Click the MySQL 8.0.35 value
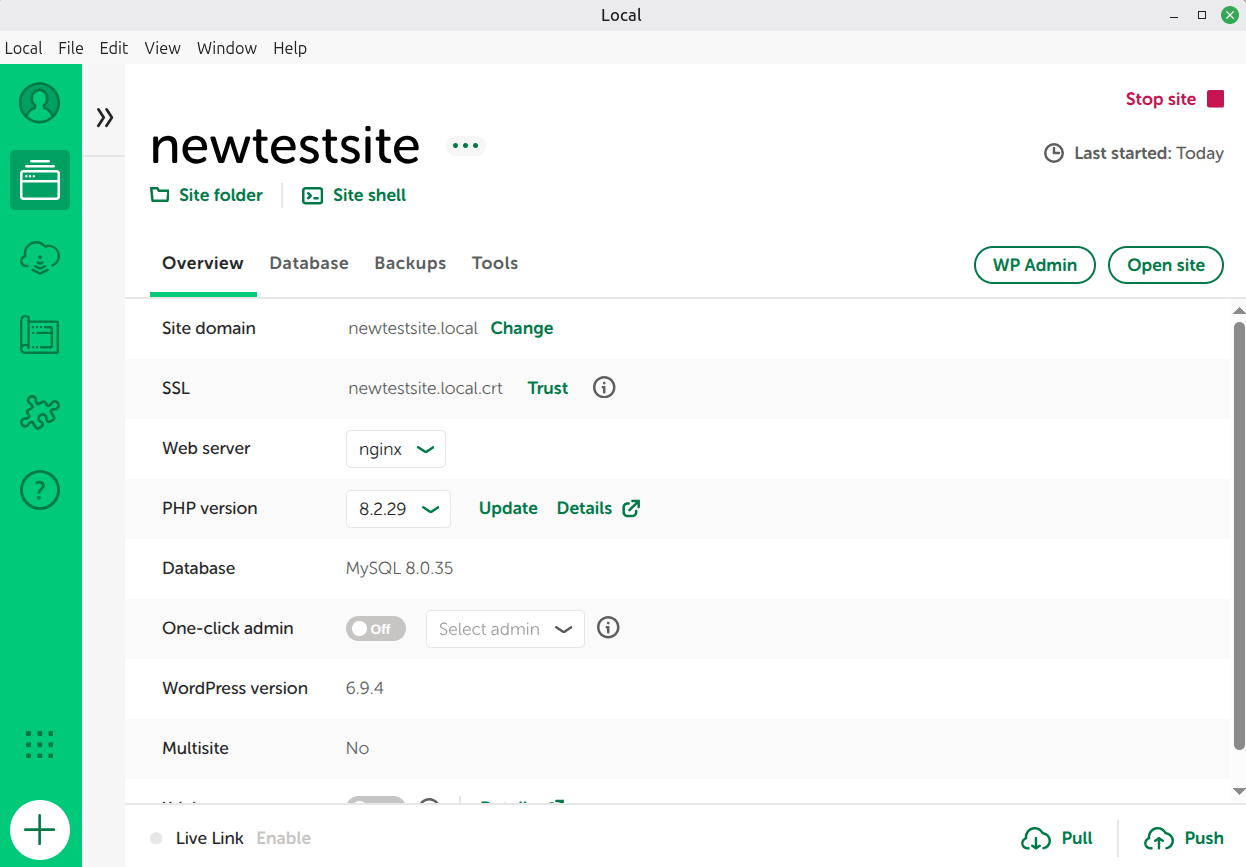Viewport: 1246px width, 867px height. pyautogui.click(x=400, y=568)
